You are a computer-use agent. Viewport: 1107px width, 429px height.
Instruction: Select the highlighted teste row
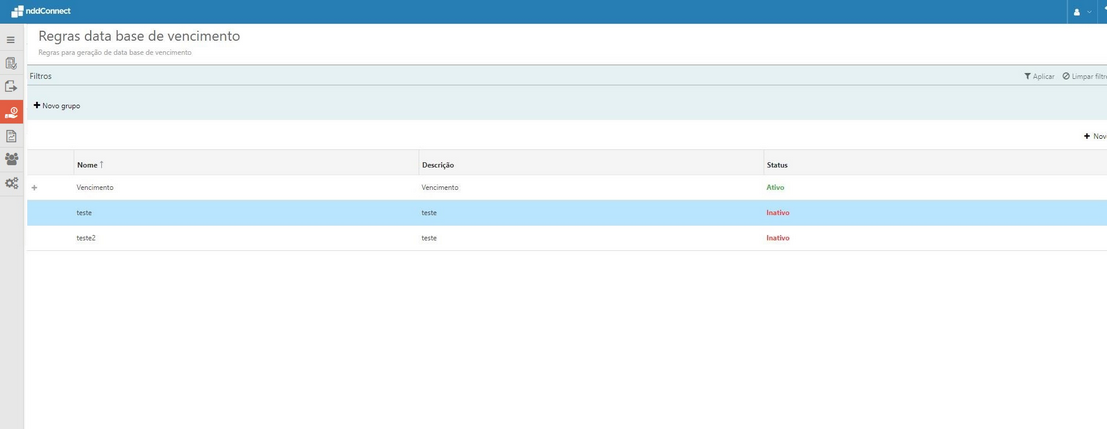click(84, 213)
